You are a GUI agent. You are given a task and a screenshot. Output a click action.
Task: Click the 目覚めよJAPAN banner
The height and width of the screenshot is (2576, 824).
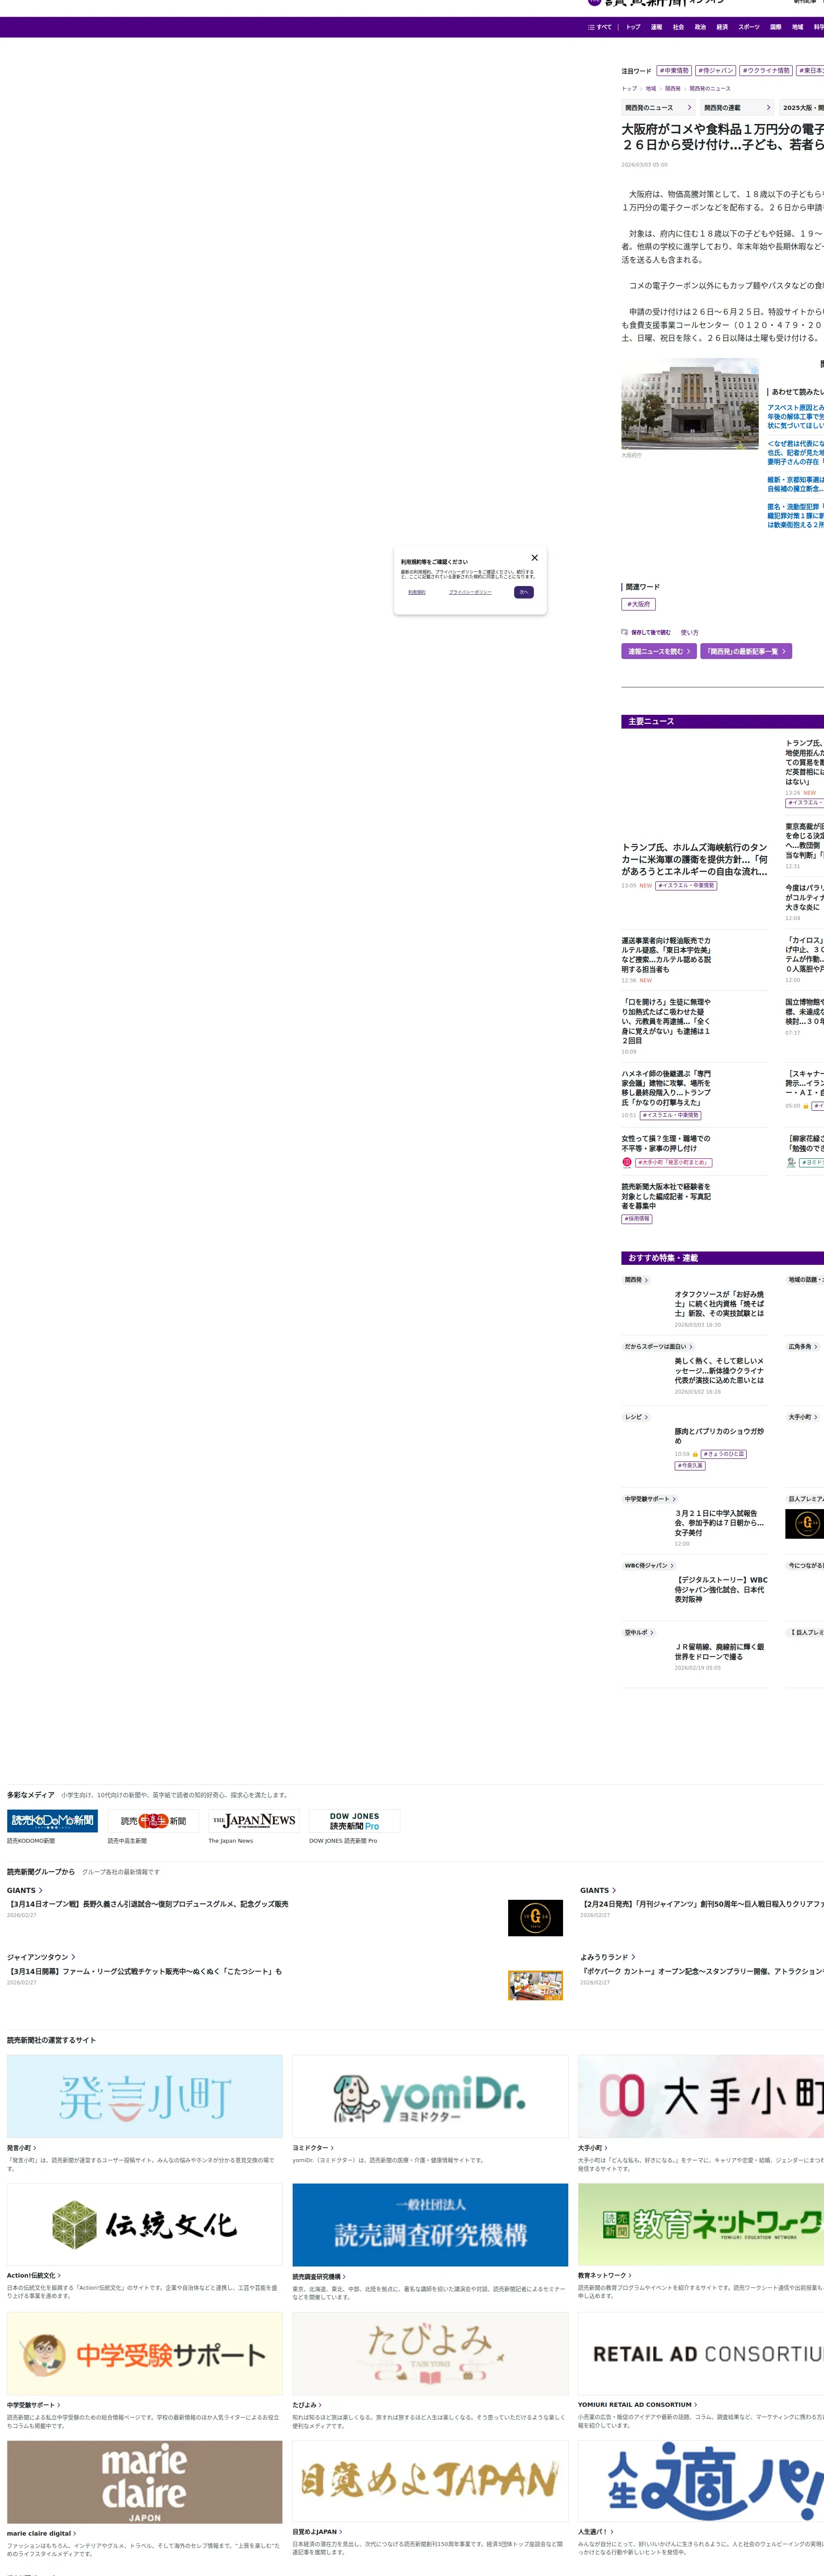[430, 2482]
